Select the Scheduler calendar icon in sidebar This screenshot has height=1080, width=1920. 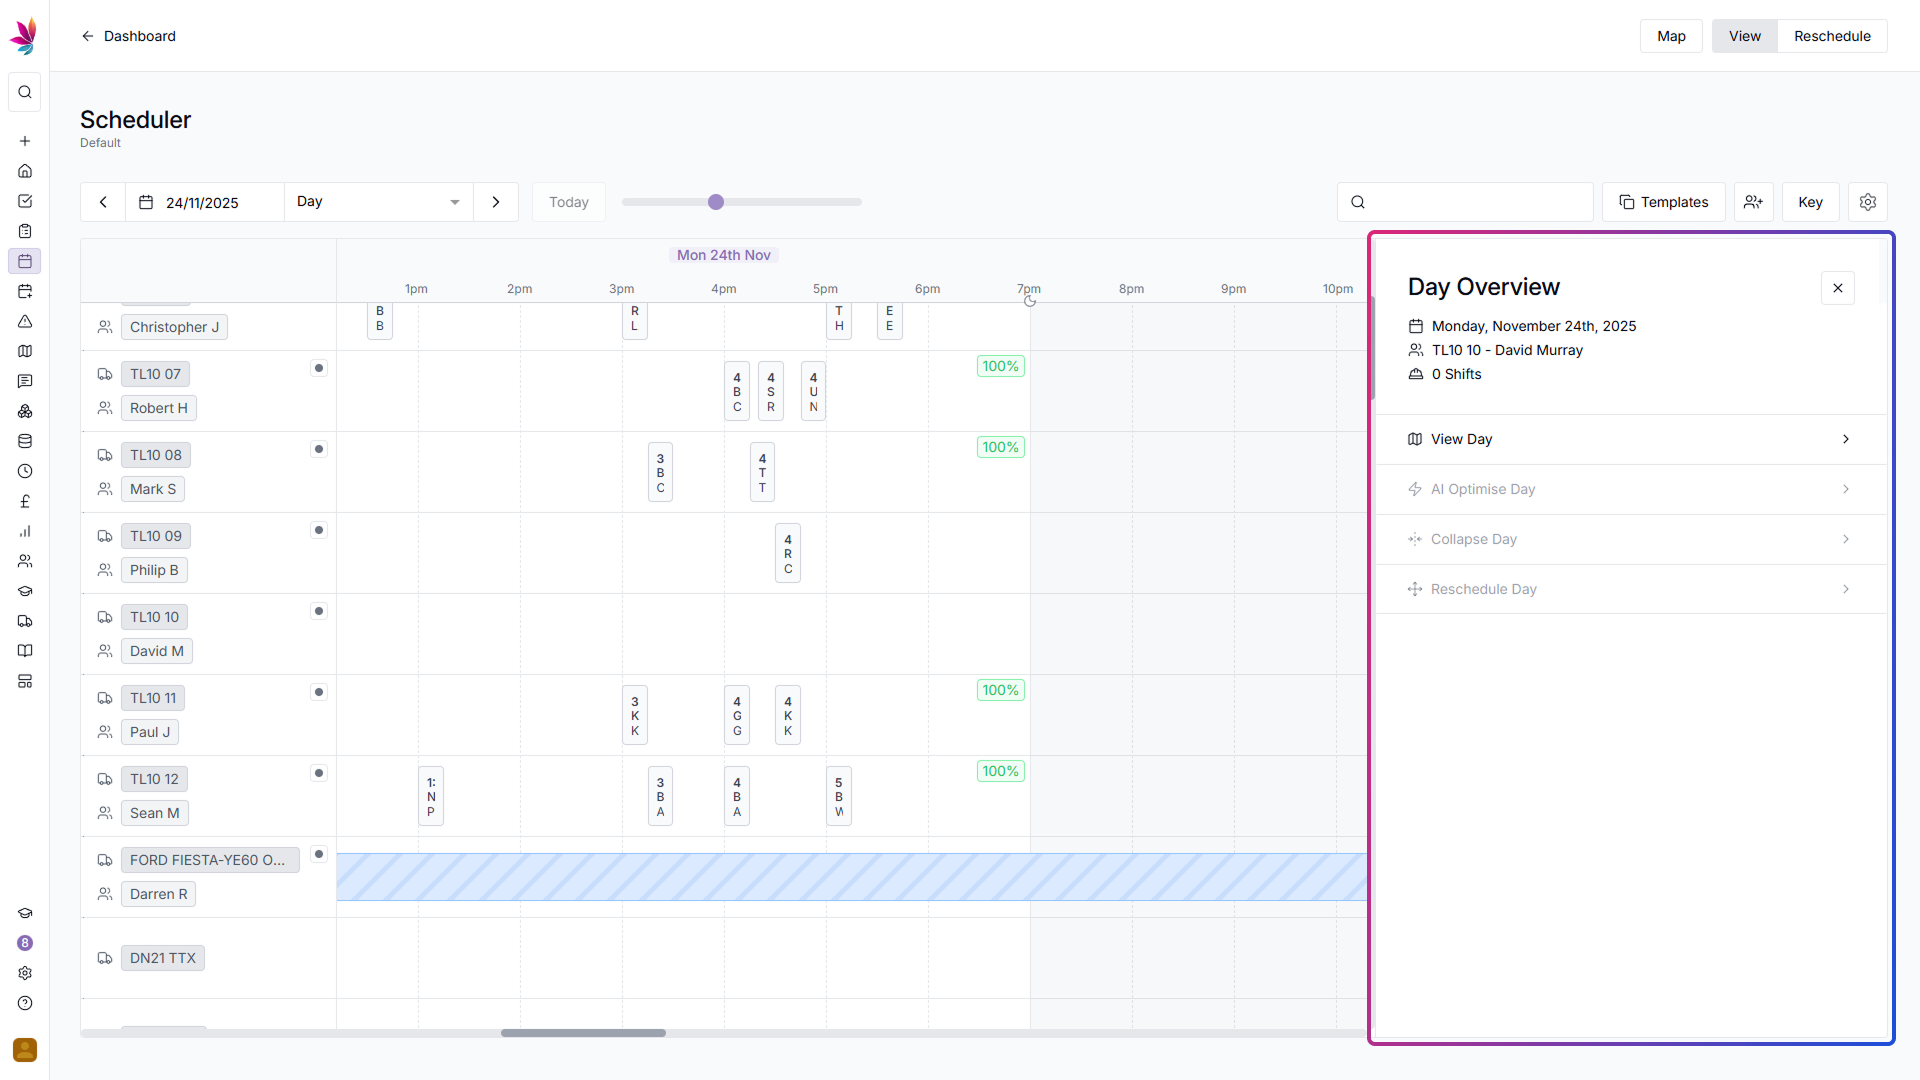[x=25, y=261]
